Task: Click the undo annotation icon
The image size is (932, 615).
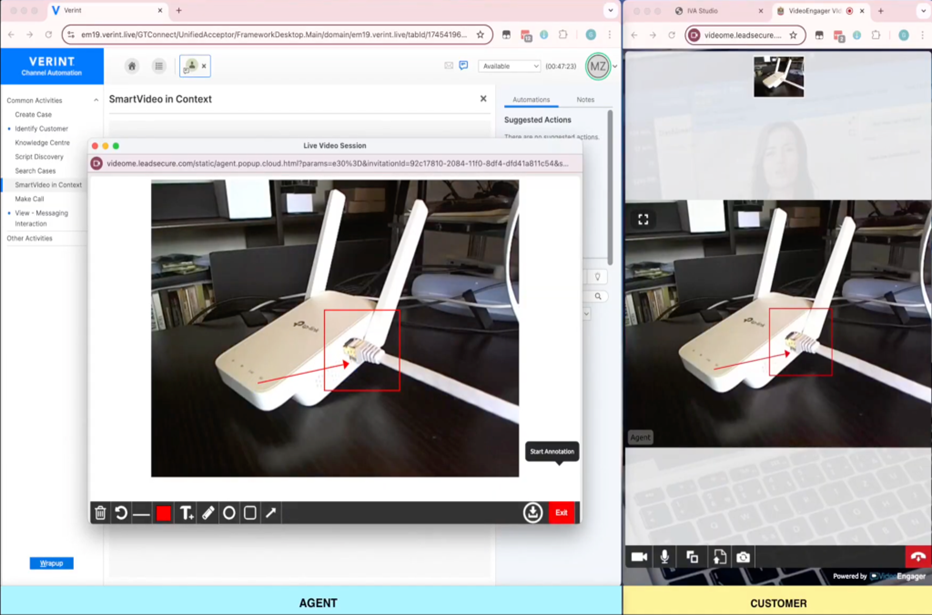Action: click(121, 513)
